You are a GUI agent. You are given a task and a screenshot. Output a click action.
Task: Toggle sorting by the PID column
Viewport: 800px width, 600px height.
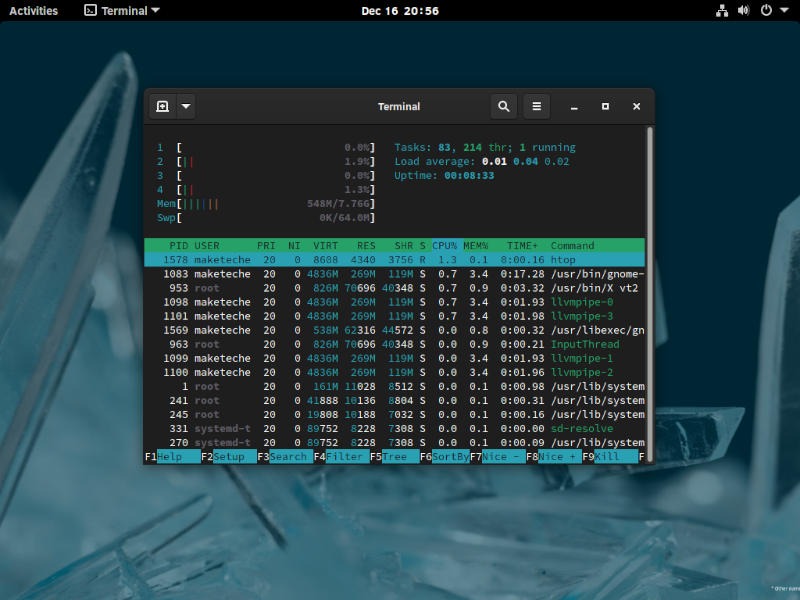click(x=181, y=245)
